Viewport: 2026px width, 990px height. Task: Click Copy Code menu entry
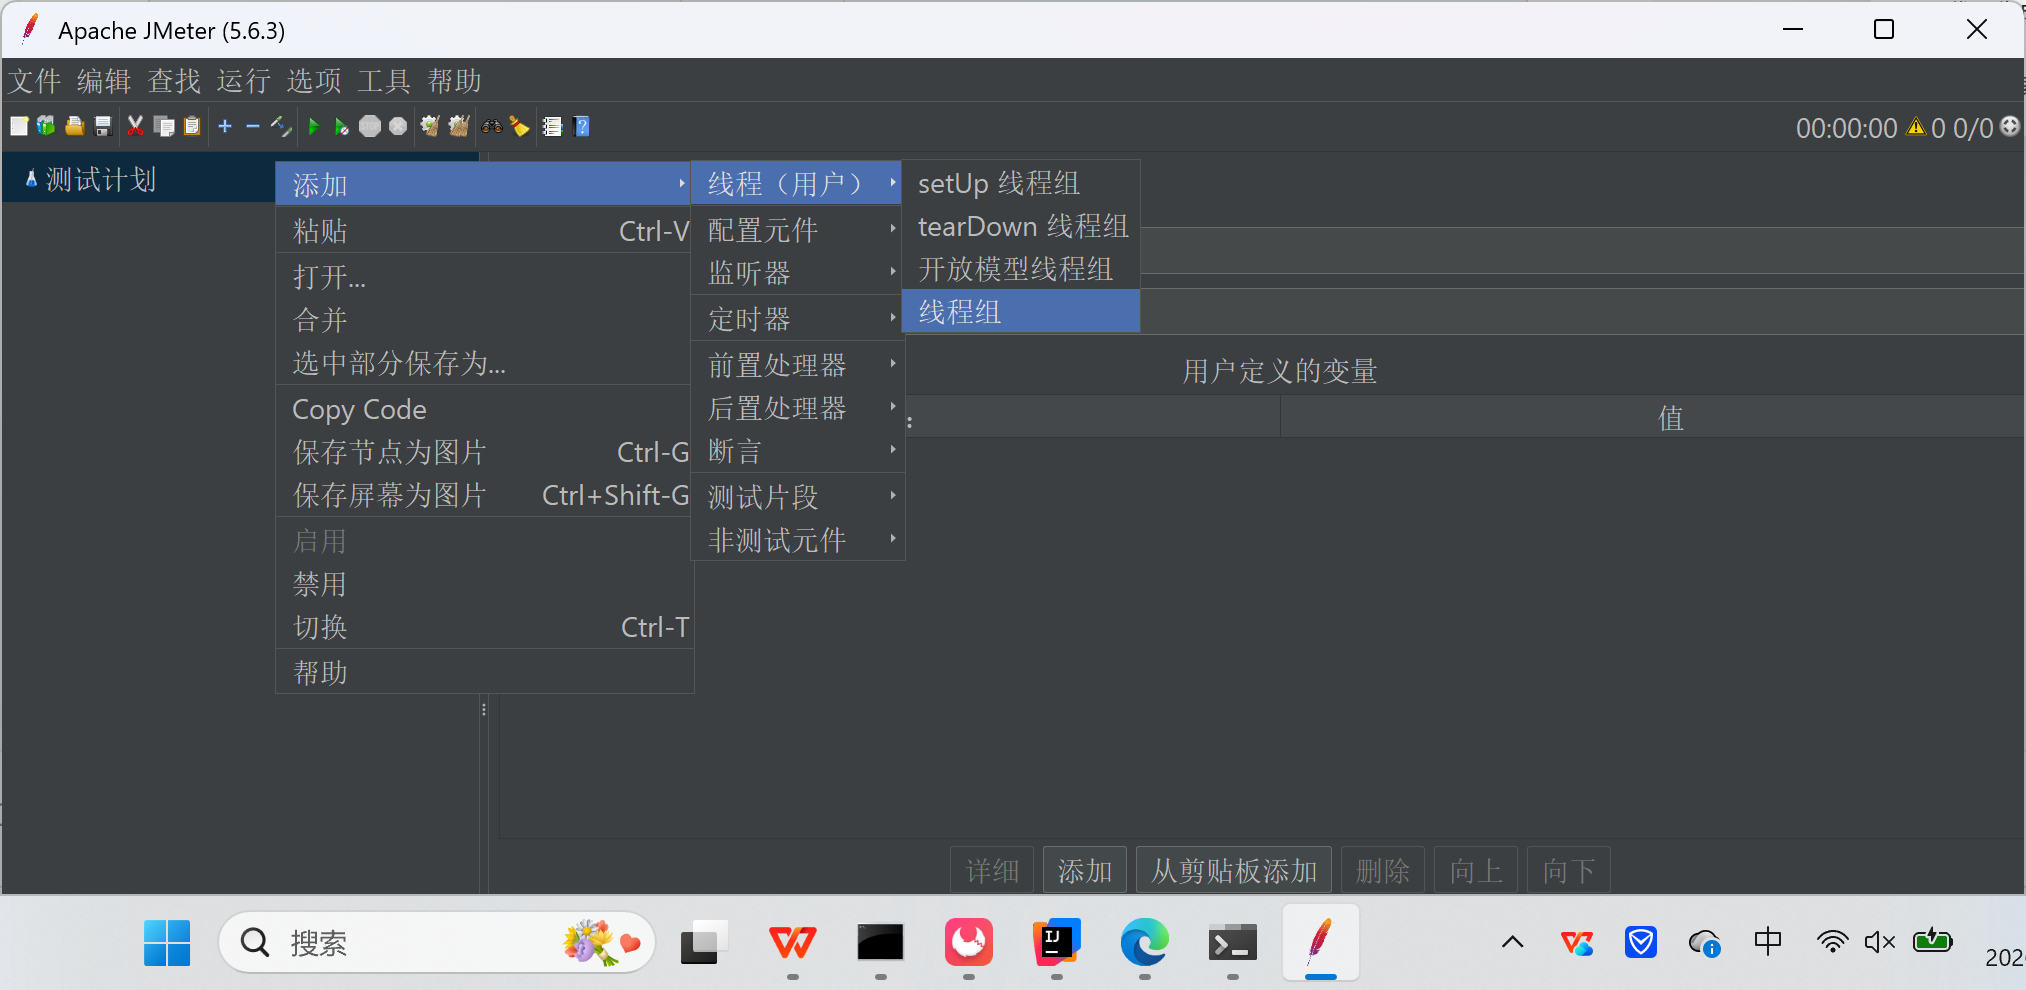[484, 409]
